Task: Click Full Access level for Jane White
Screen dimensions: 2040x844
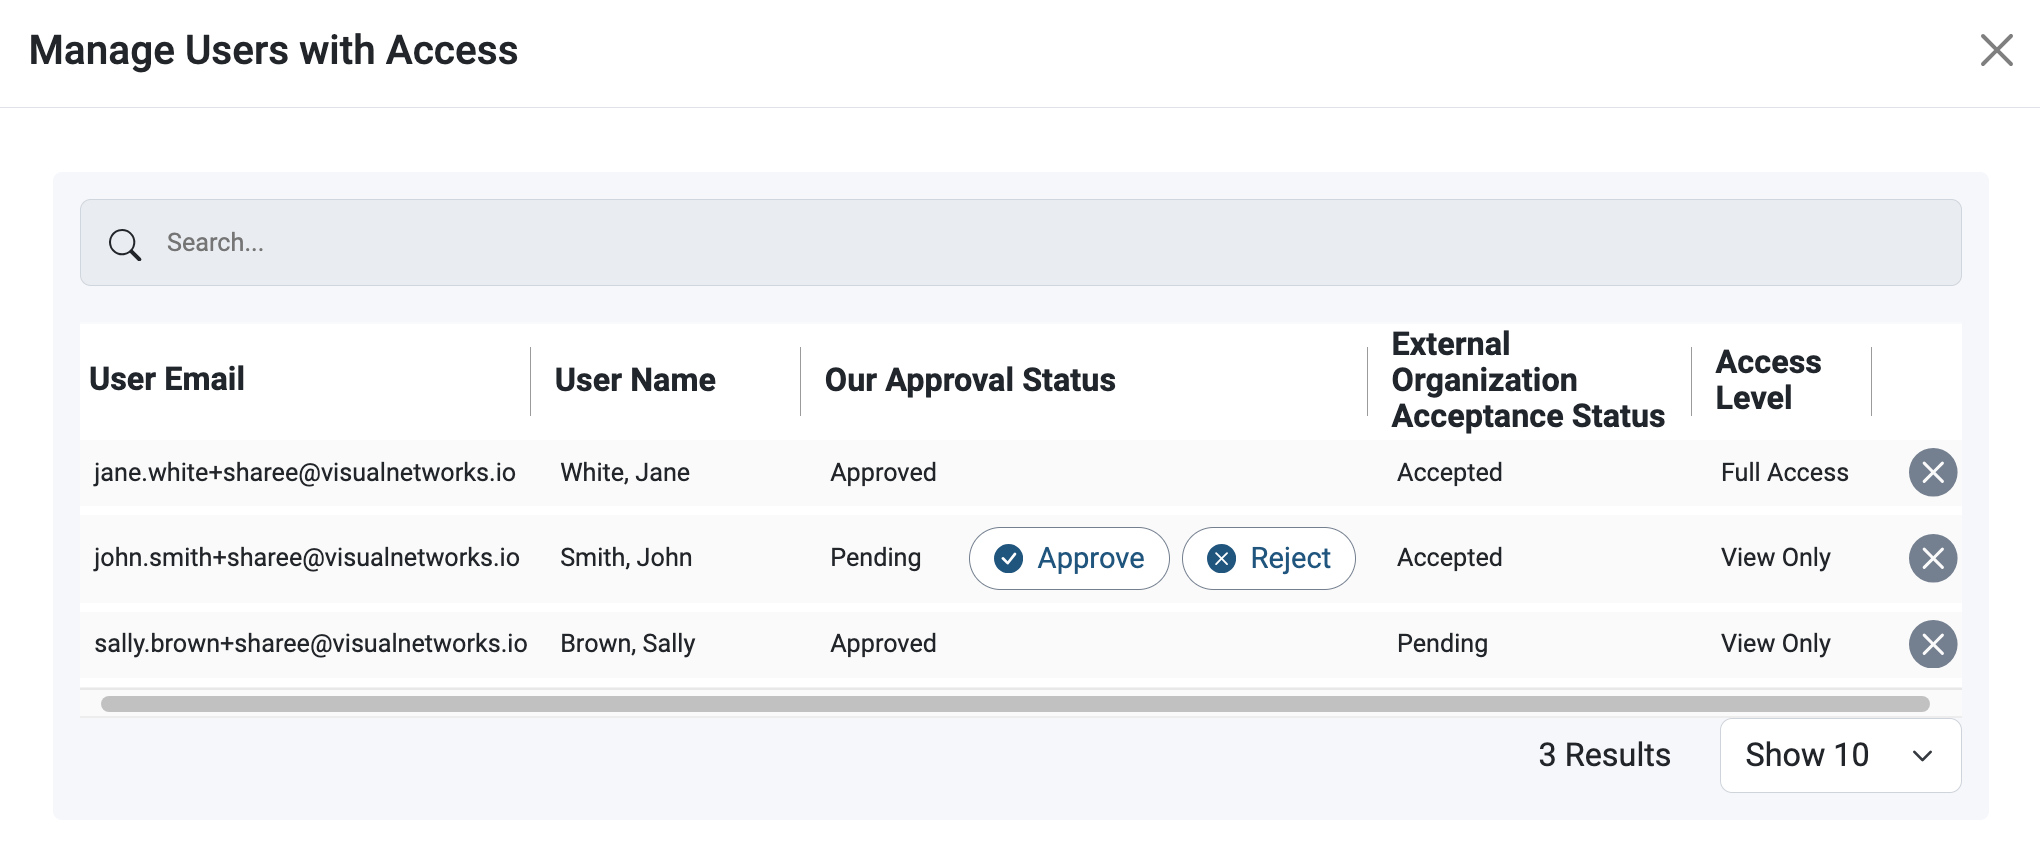Action: (1784, 472)
